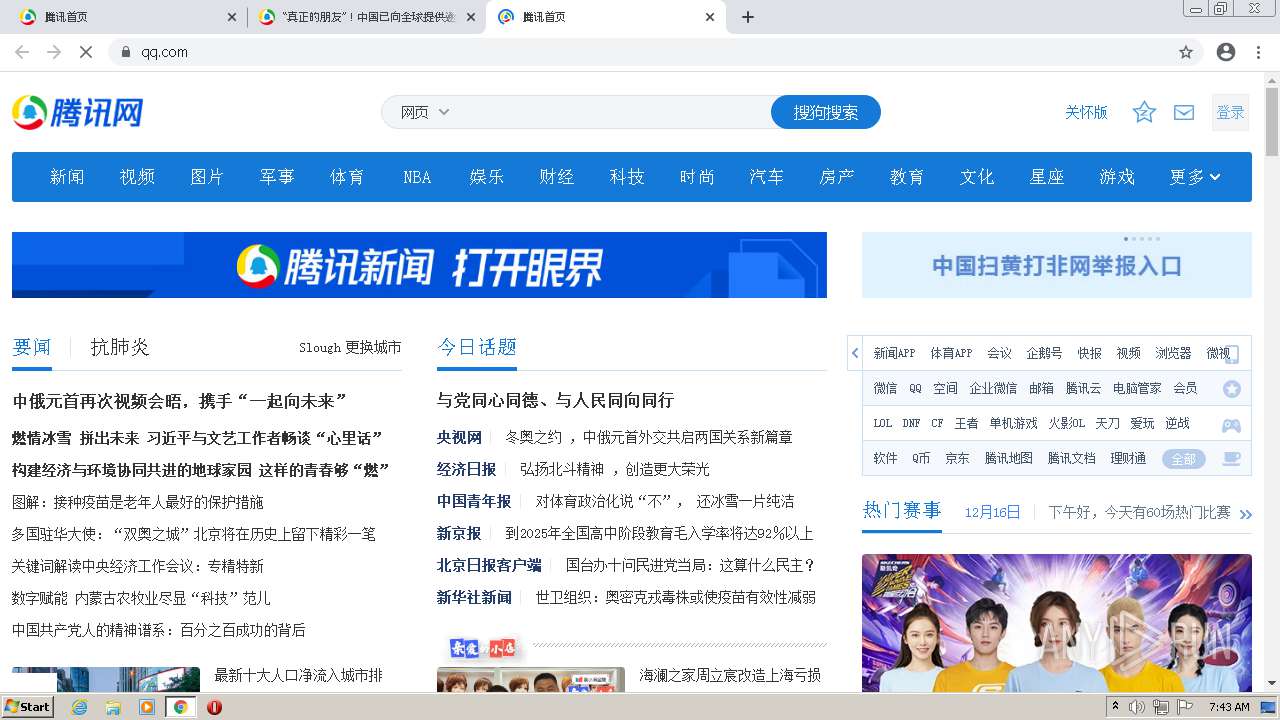
Task: Open 京东 link in services panel
Action: pyautogui.click(x=957, y=458)
